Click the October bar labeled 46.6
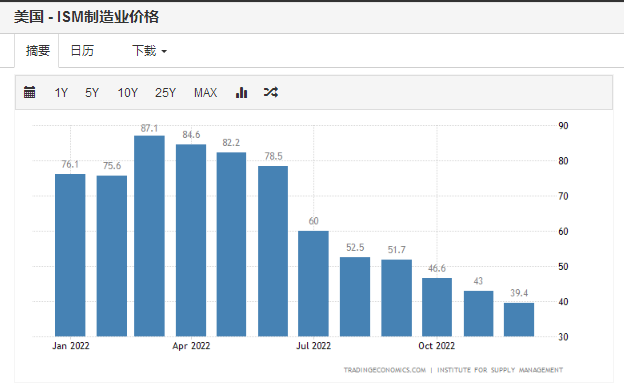 (437, 307)
